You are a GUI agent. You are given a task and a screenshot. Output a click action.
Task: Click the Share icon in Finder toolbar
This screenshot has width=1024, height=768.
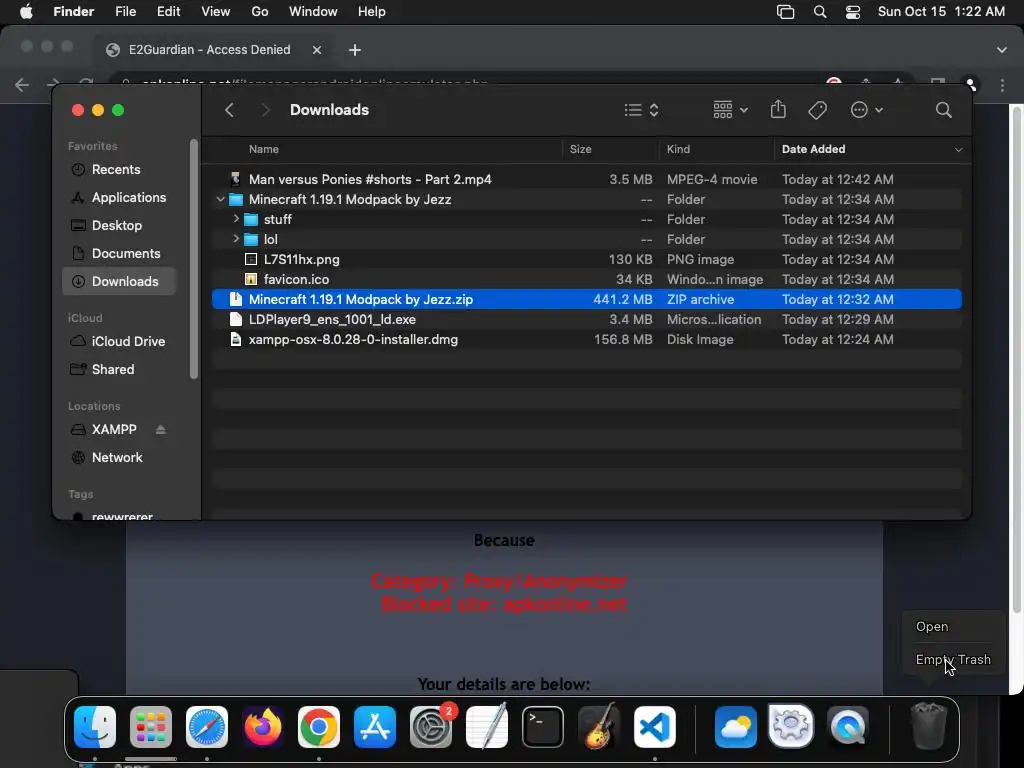tap(778, 109)
